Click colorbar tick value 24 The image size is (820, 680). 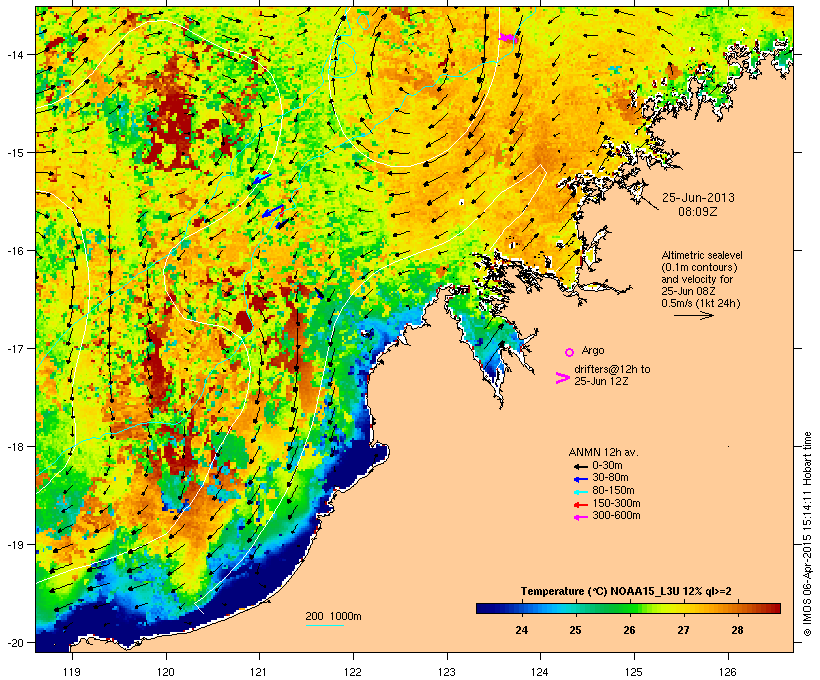pos(521,630)
